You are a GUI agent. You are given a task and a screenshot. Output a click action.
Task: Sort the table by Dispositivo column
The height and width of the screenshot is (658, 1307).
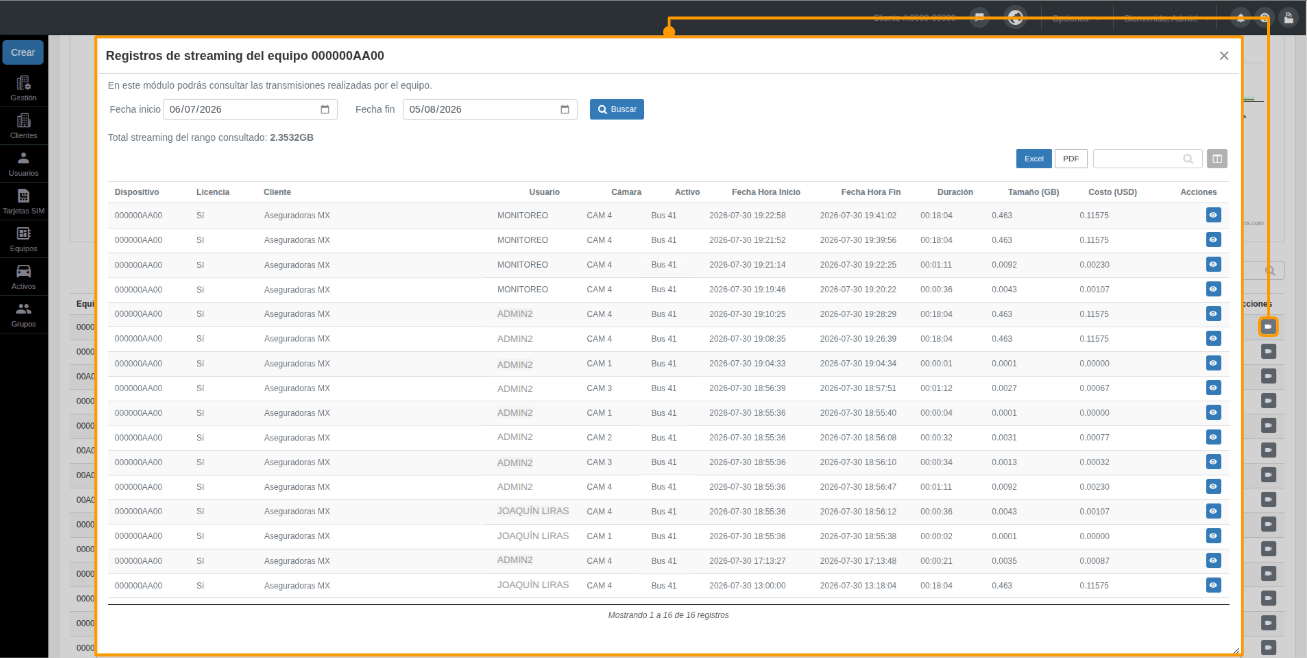(x=137, y=192)
